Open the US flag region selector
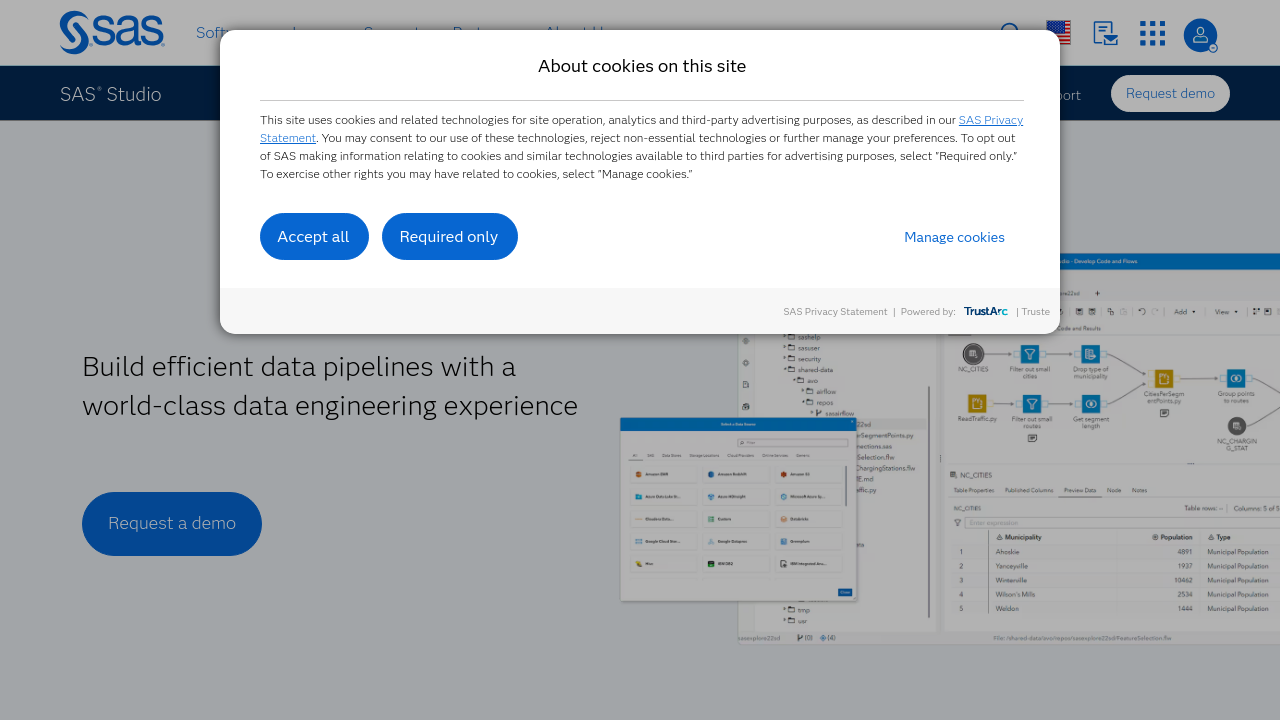 (1058, 33)
